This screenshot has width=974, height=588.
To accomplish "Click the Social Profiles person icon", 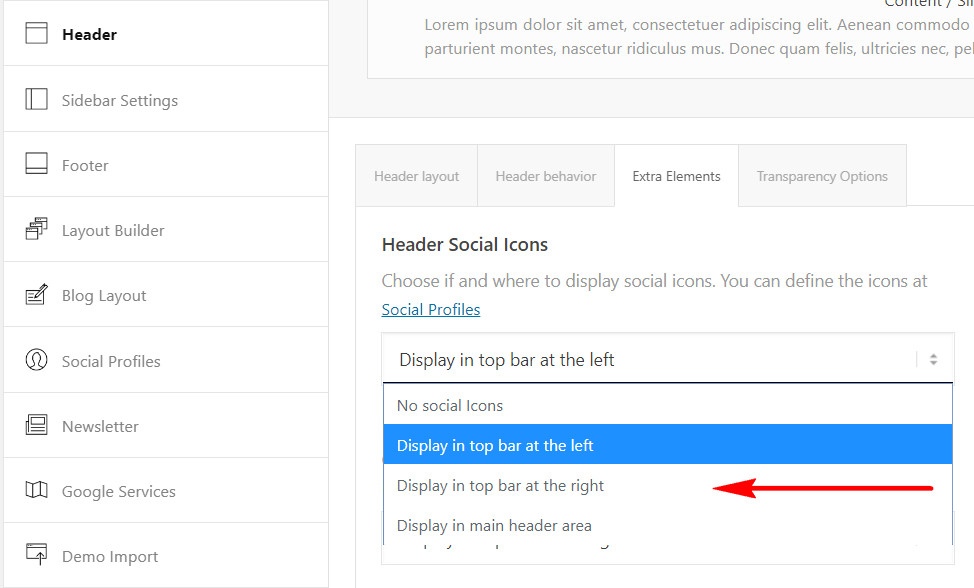I will 36,360.
